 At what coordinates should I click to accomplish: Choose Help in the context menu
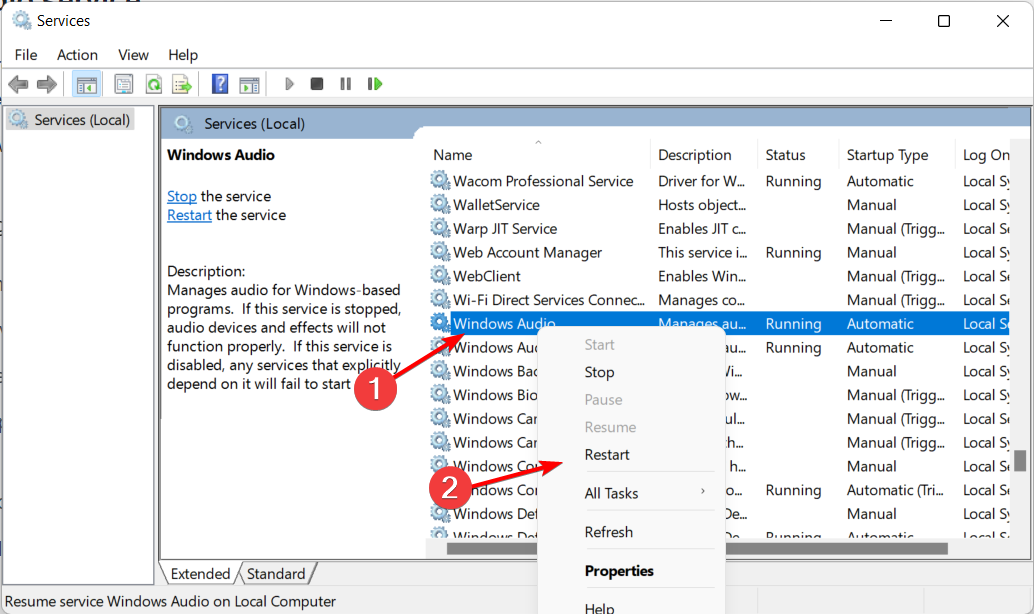coord(599,607)
